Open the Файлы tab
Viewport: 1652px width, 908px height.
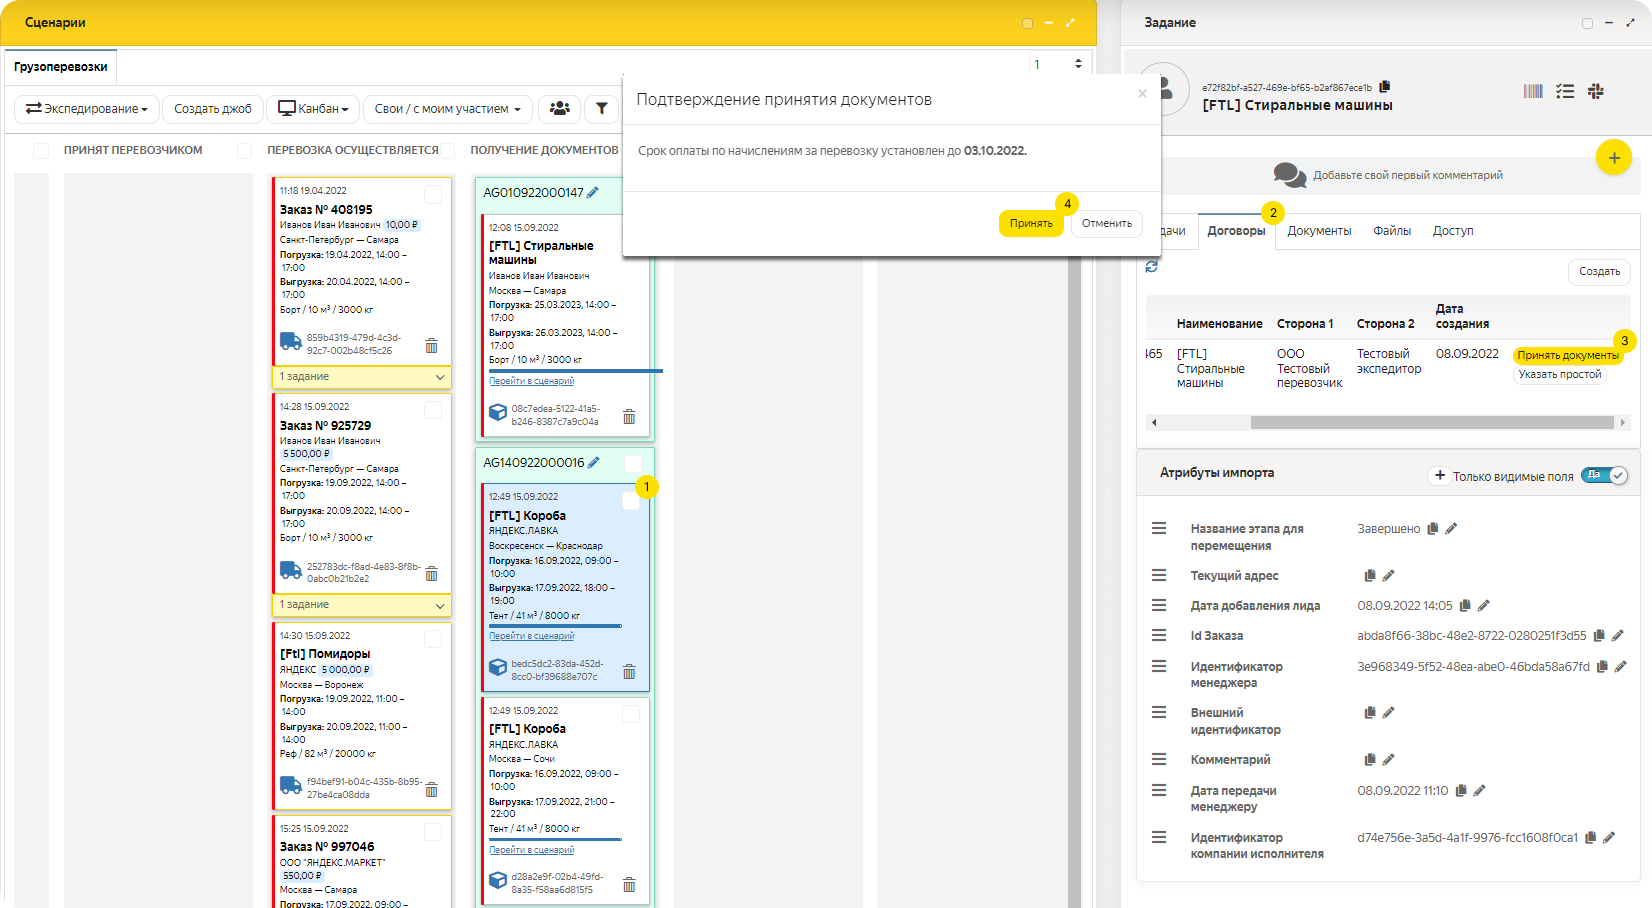click(x=1391, y=231)
